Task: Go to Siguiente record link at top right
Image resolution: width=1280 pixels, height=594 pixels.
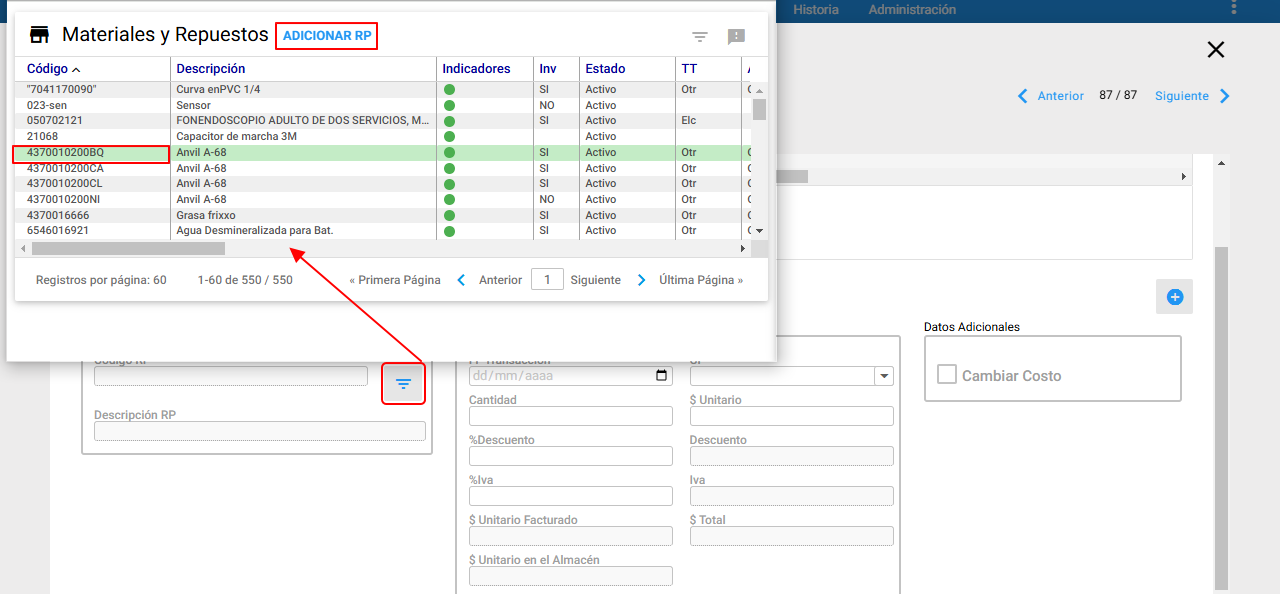Action: [x=1182, y=96]
